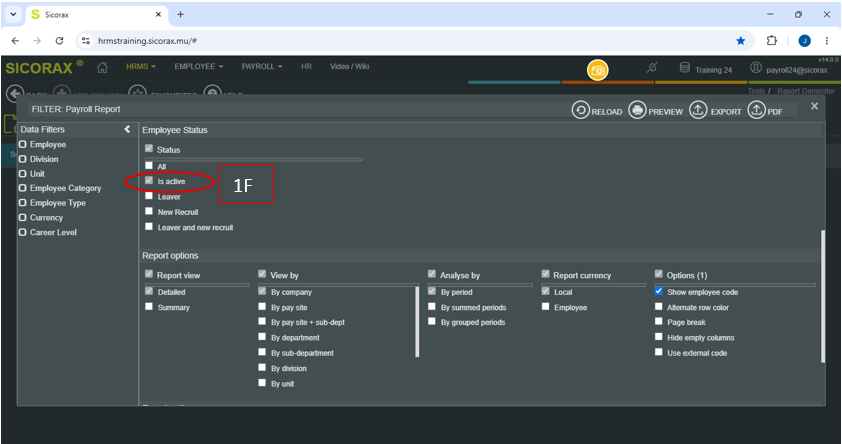Check the By summed periods checkbox
The height and width of the screenshot is (444, 842).
432,307
